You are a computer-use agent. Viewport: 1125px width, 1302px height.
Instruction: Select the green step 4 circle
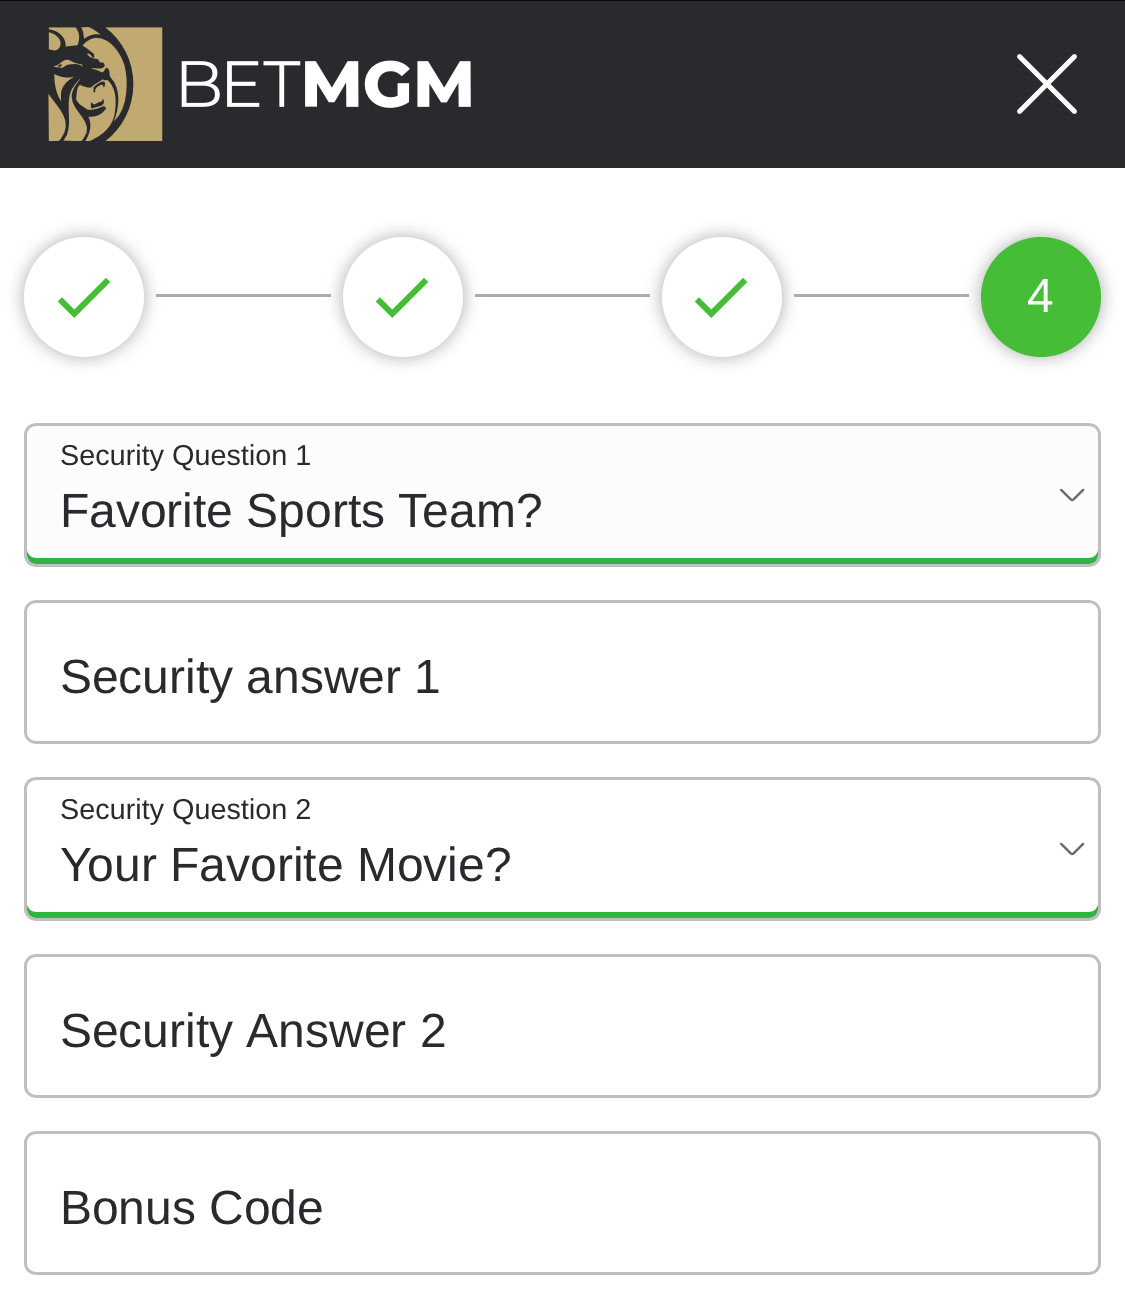pyautogui.click(x=1041, y=297)
